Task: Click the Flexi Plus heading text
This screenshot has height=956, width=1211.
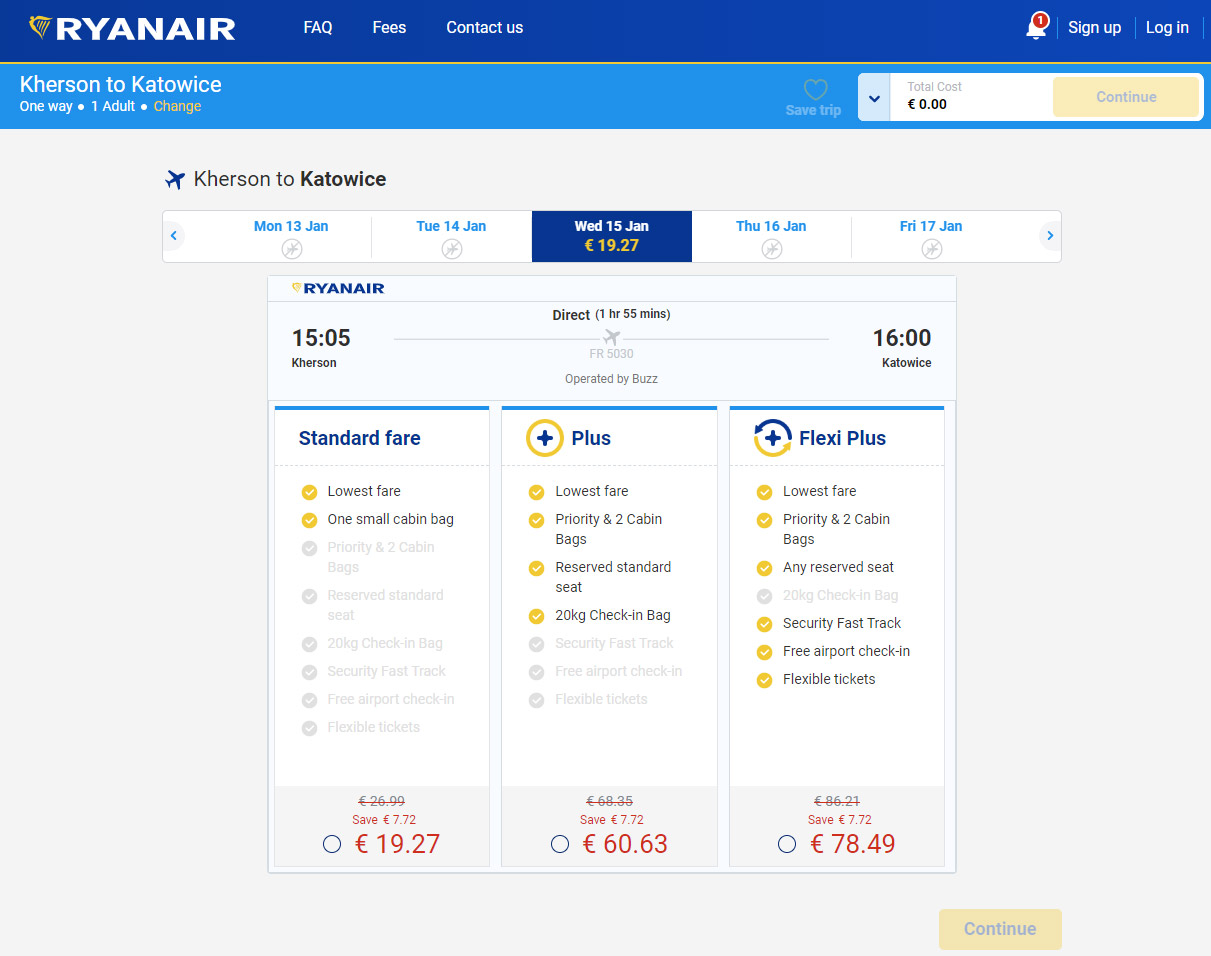Action: point(842,438)
